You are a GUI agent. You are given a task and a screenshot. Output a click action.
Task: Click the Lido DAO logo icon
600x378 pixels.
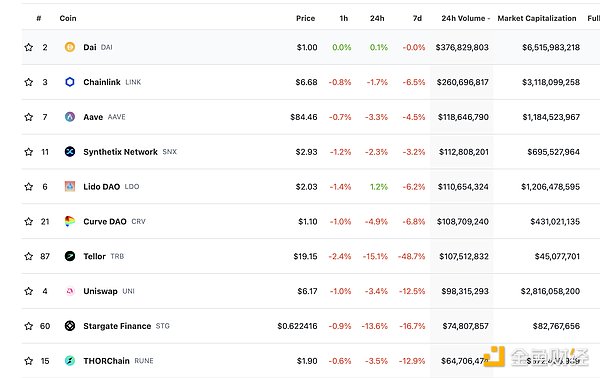[70, 186]
